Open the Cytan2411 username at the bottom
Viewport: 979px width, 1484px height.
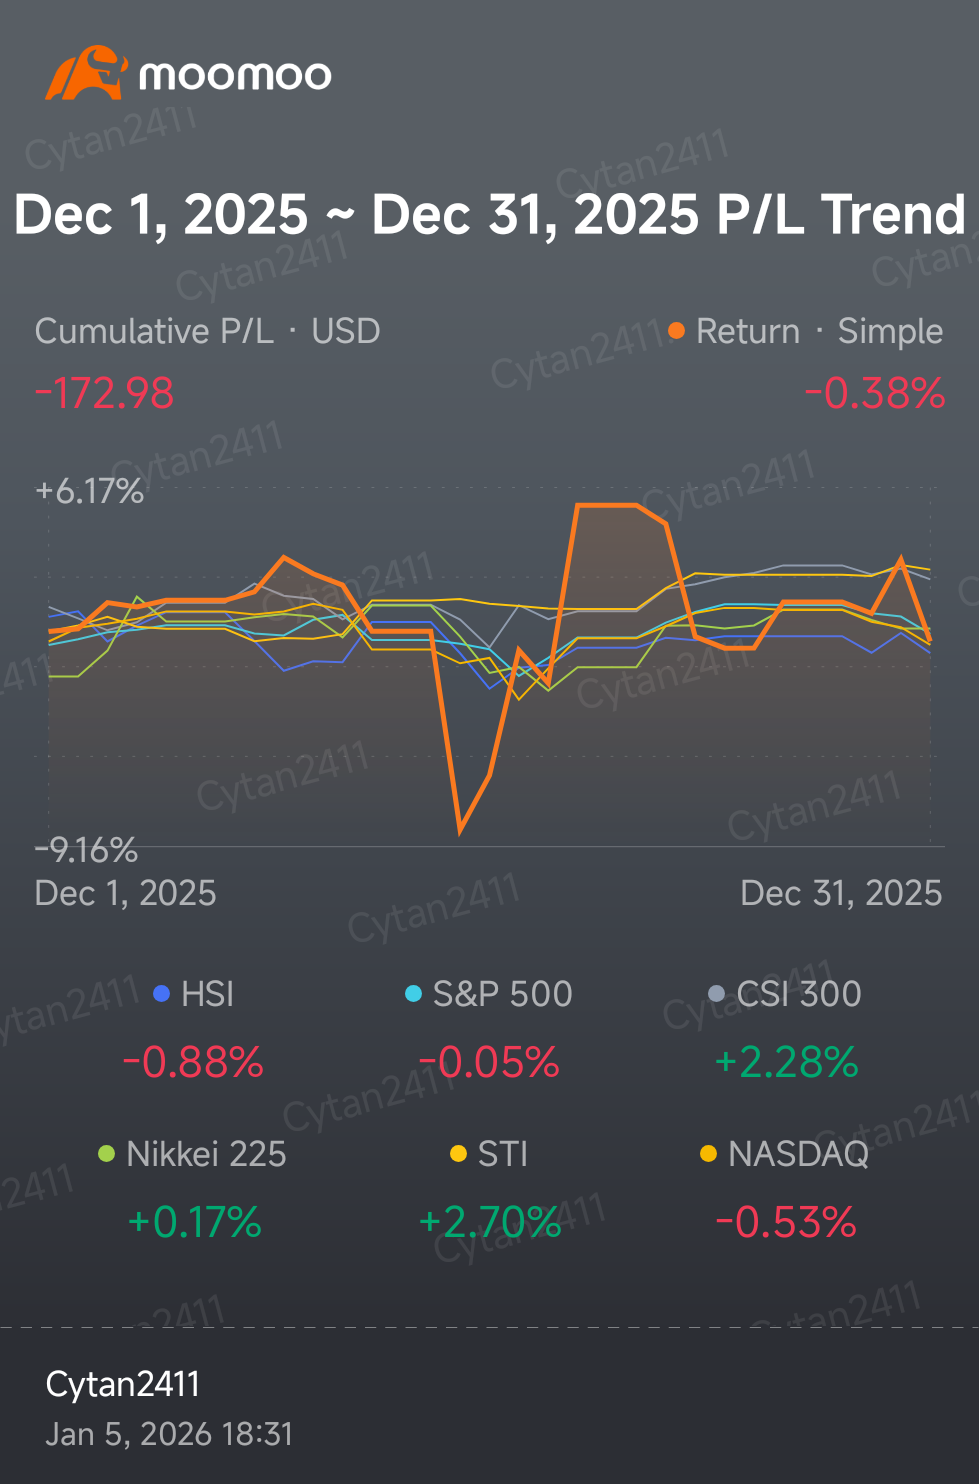point(123,1384)
